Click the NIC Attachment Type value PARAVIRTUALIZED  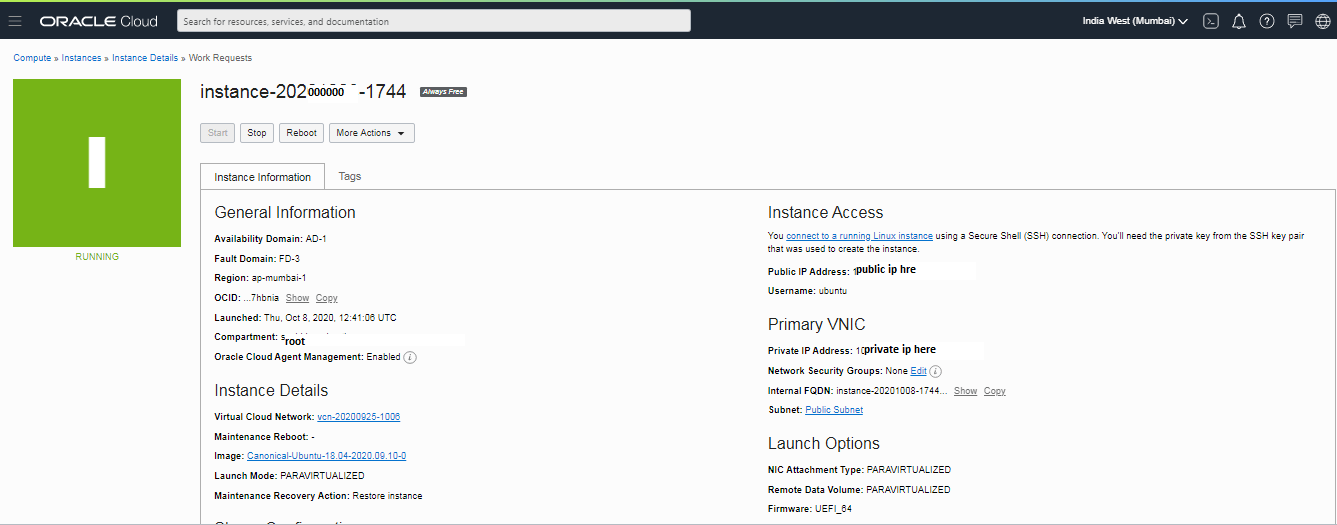[x=908, y=470]
